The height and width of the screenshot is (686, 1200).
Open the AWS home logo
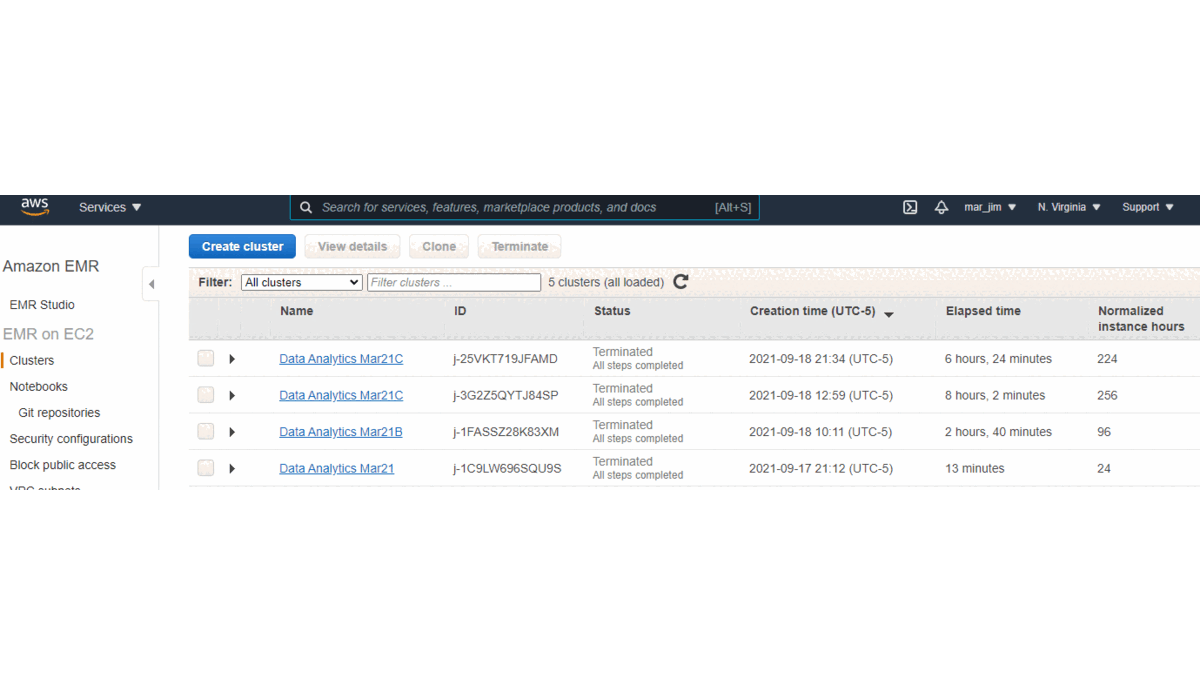tap(35, 207)
